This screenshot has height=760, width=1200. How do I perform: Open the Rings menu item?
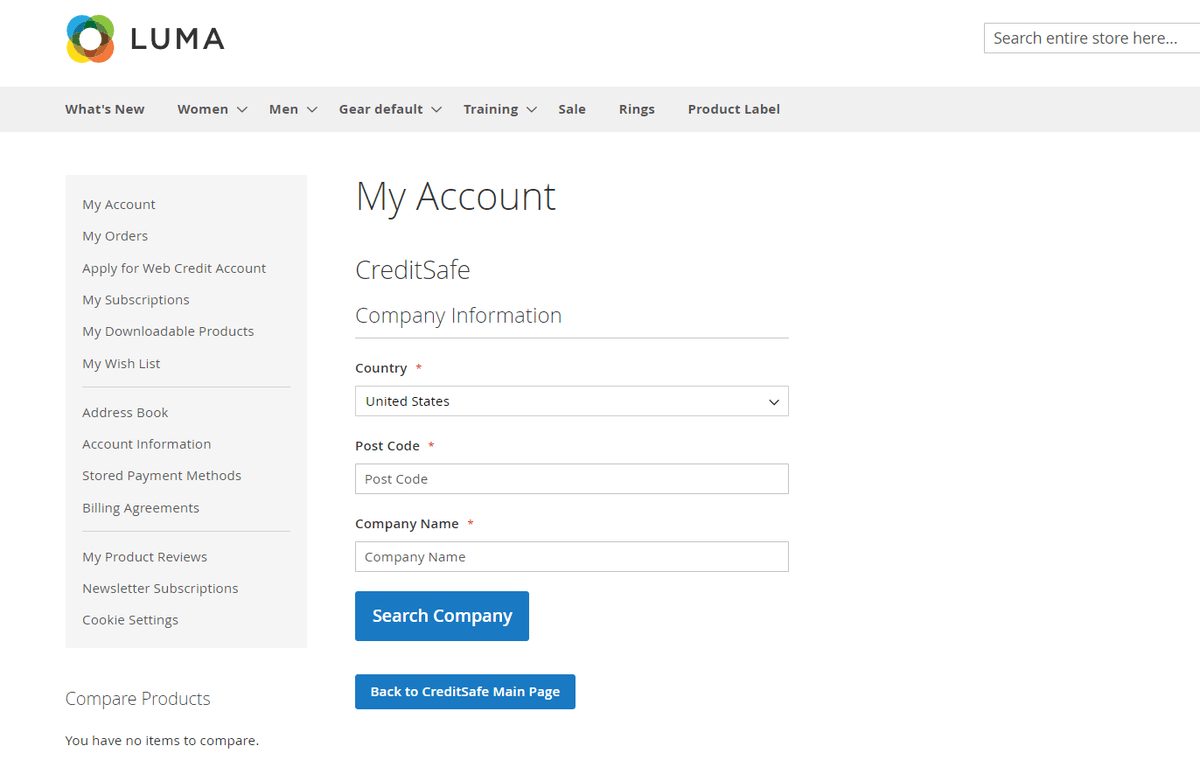pyautogui.click(x=636, y=109)
